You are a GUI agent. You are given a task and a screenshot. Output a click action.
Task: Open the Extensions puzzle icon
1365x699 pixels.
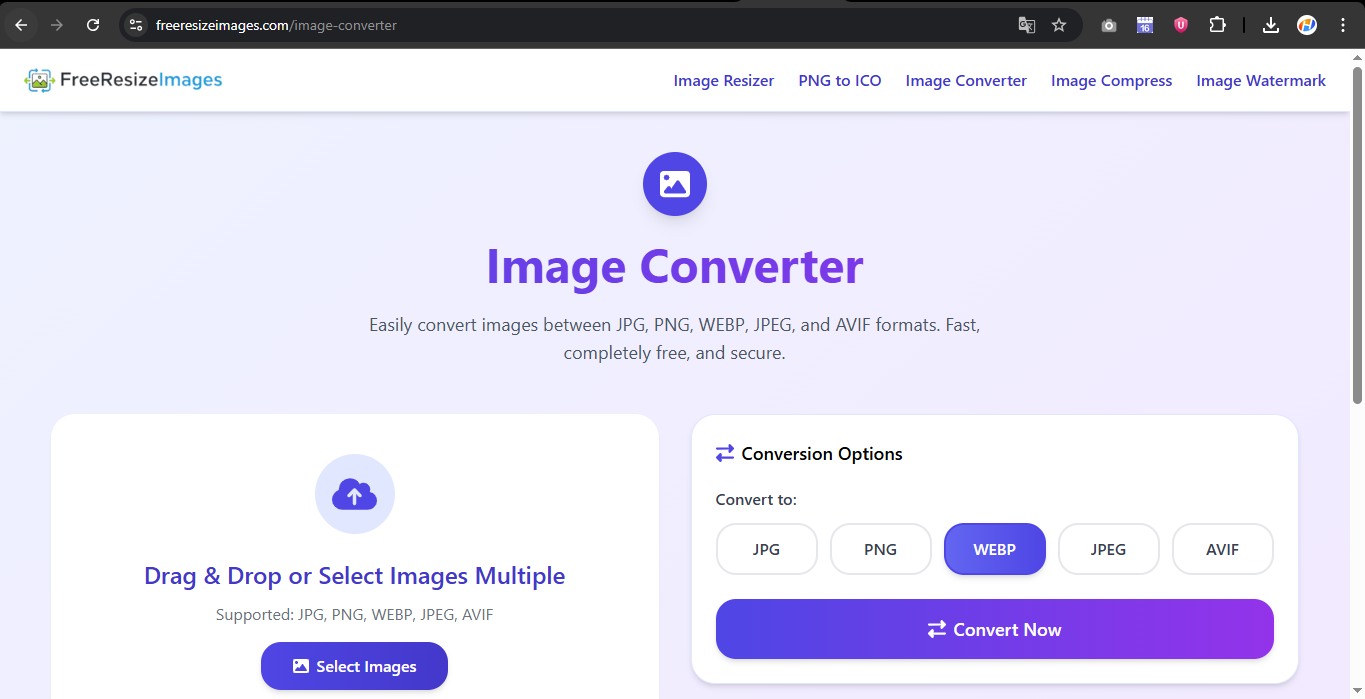(x=1217, y=25)
